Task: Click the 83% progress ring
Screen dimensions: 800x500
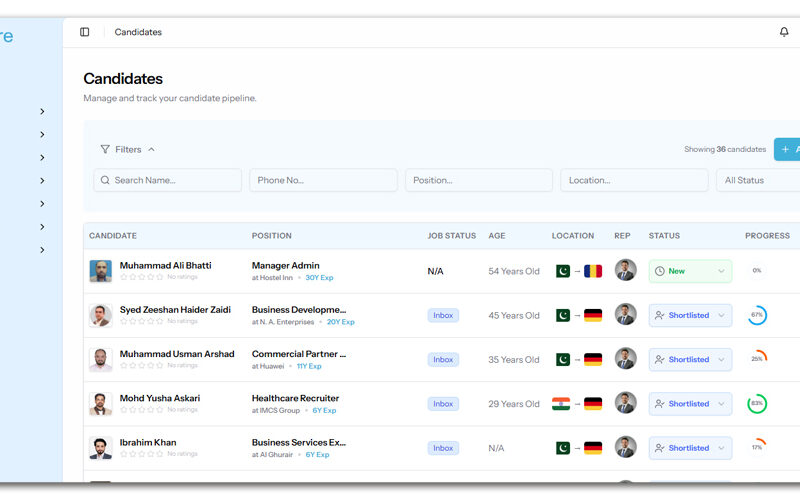Action: (757, 404)
